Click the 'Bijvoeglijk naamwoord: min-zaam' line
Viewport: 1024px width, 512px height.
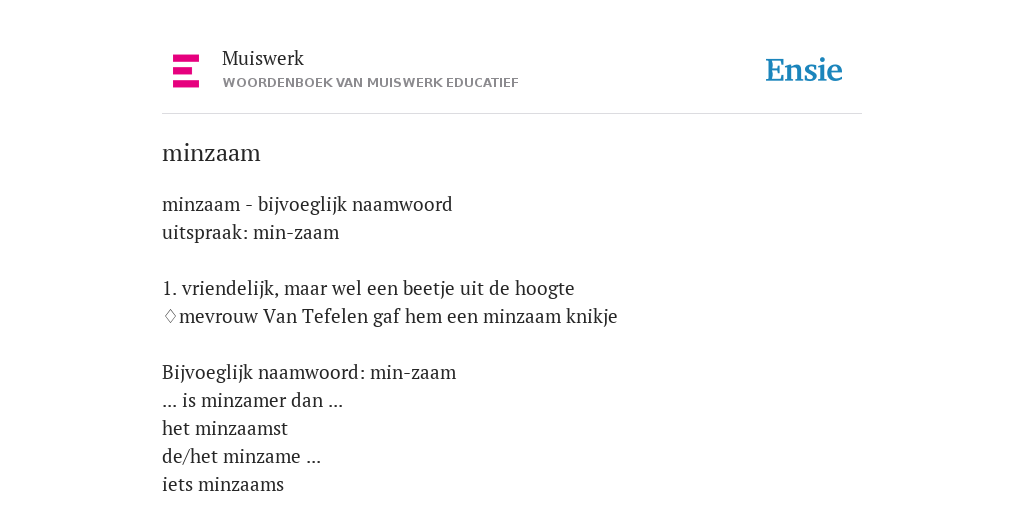[x=309, y=373]
